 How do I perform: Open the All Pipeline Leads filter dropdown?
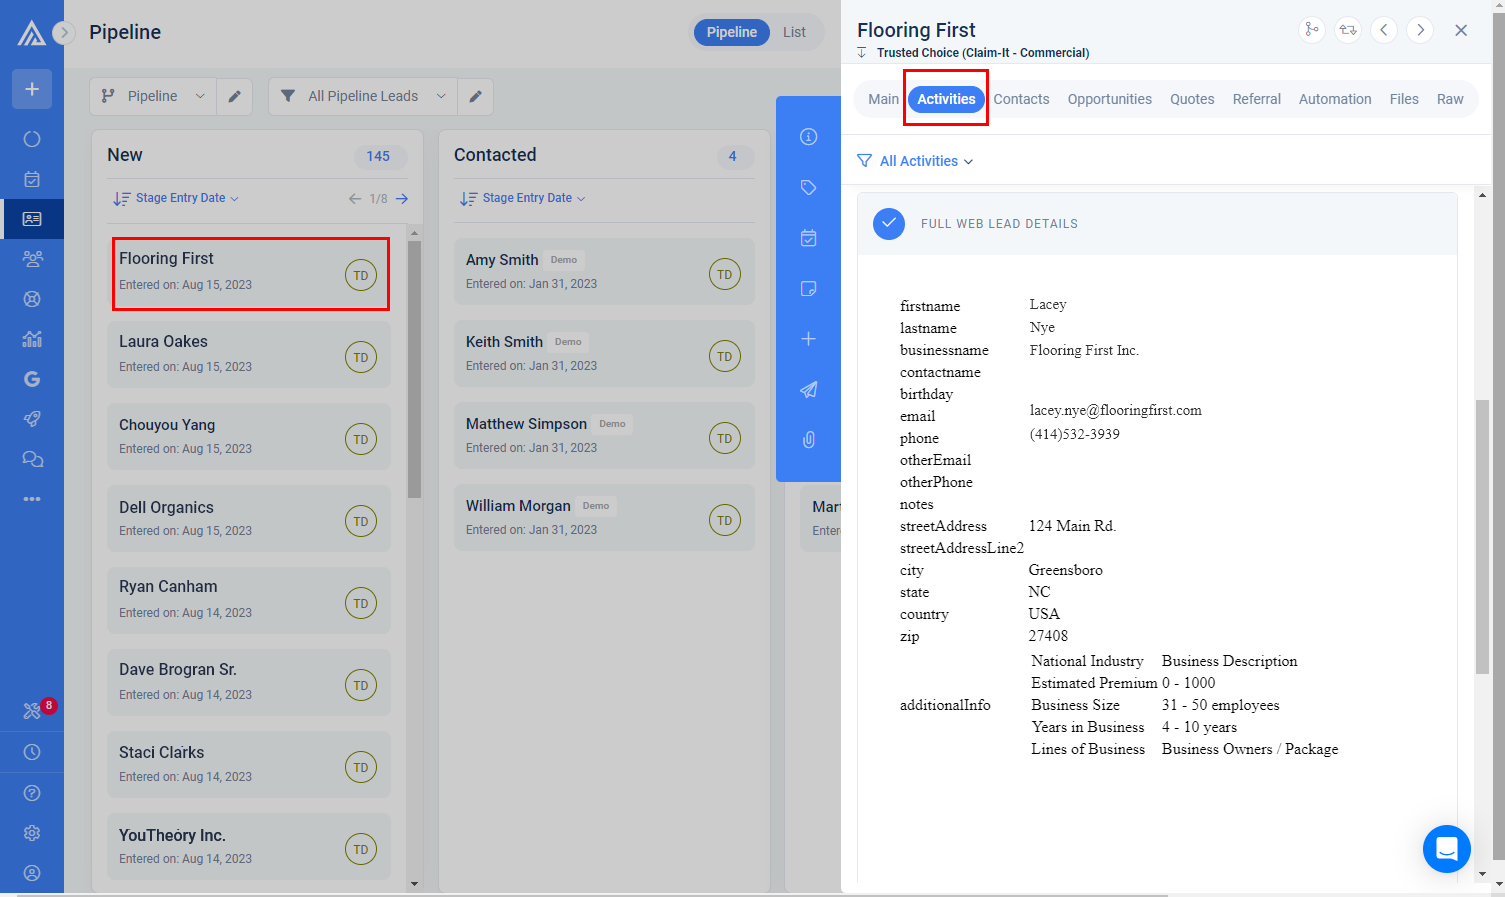[x=364, y=96]
